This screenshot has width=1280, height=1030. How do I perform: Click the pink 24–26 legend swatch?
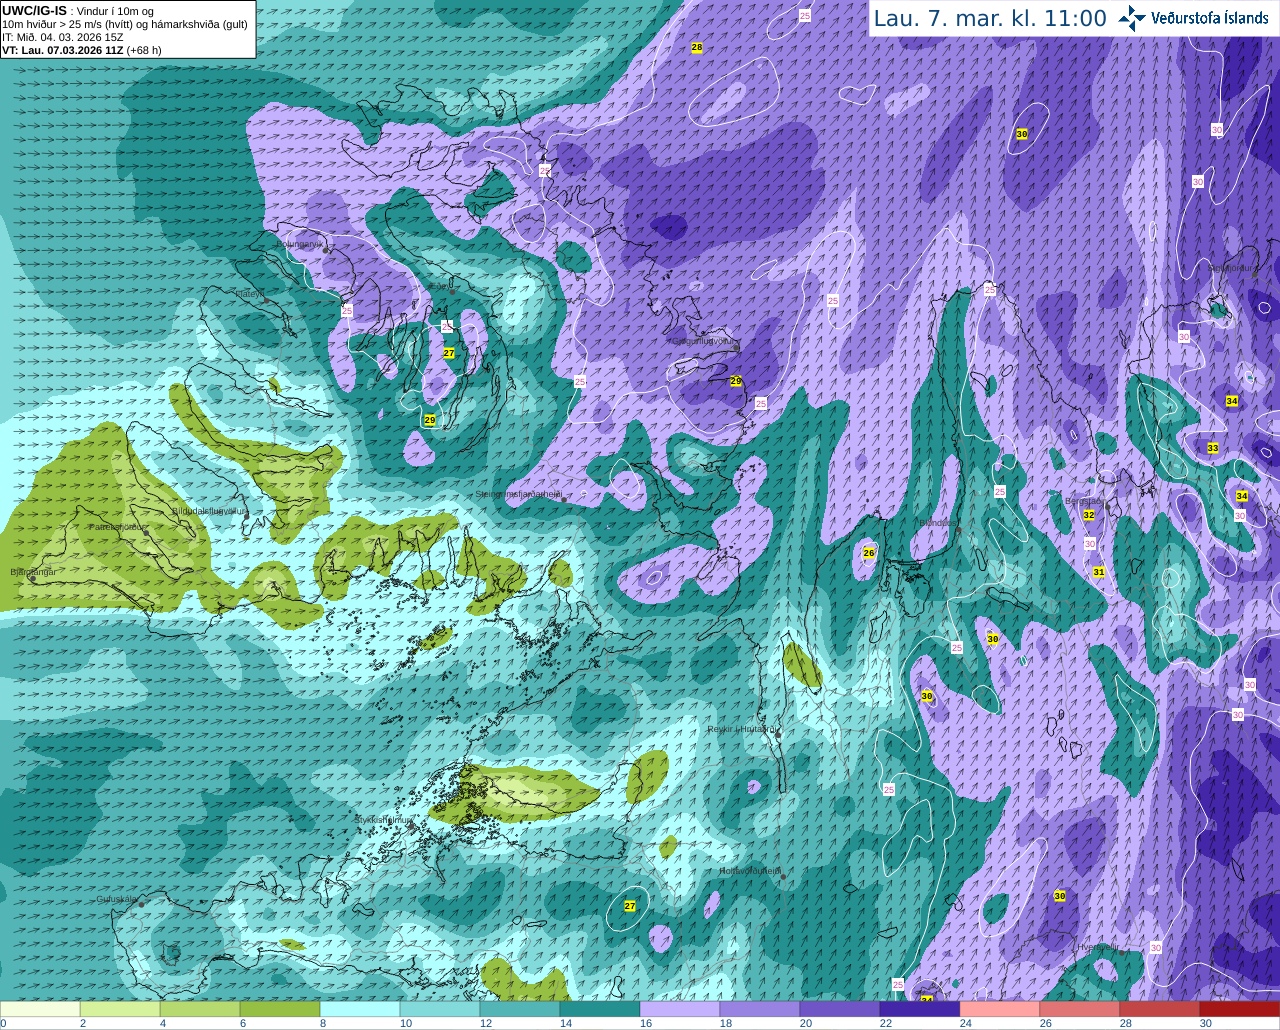coord(1000,1009)
